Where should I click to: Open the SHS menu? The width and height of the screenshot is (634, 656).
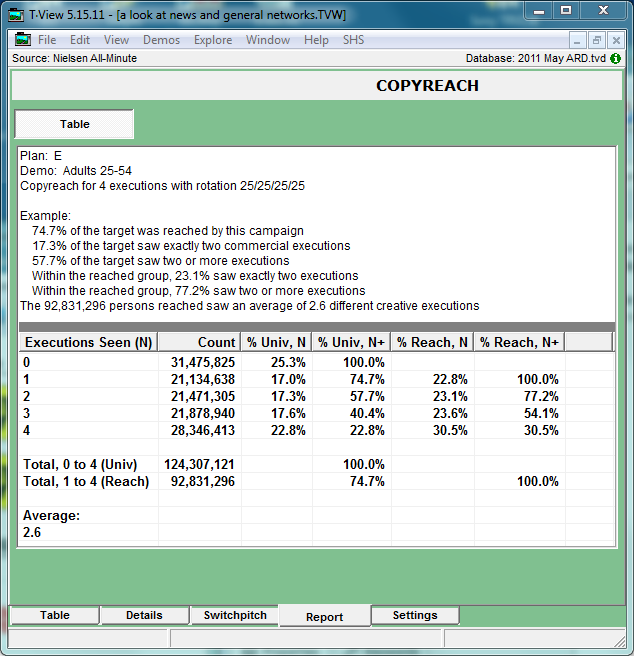tap(354, 40)
